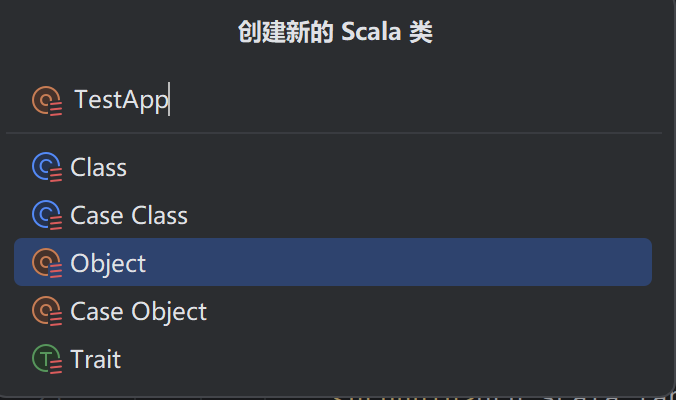Click the word "Scala" in the dialog title
This screenshot has height=400, width=676.
(371, 31)
